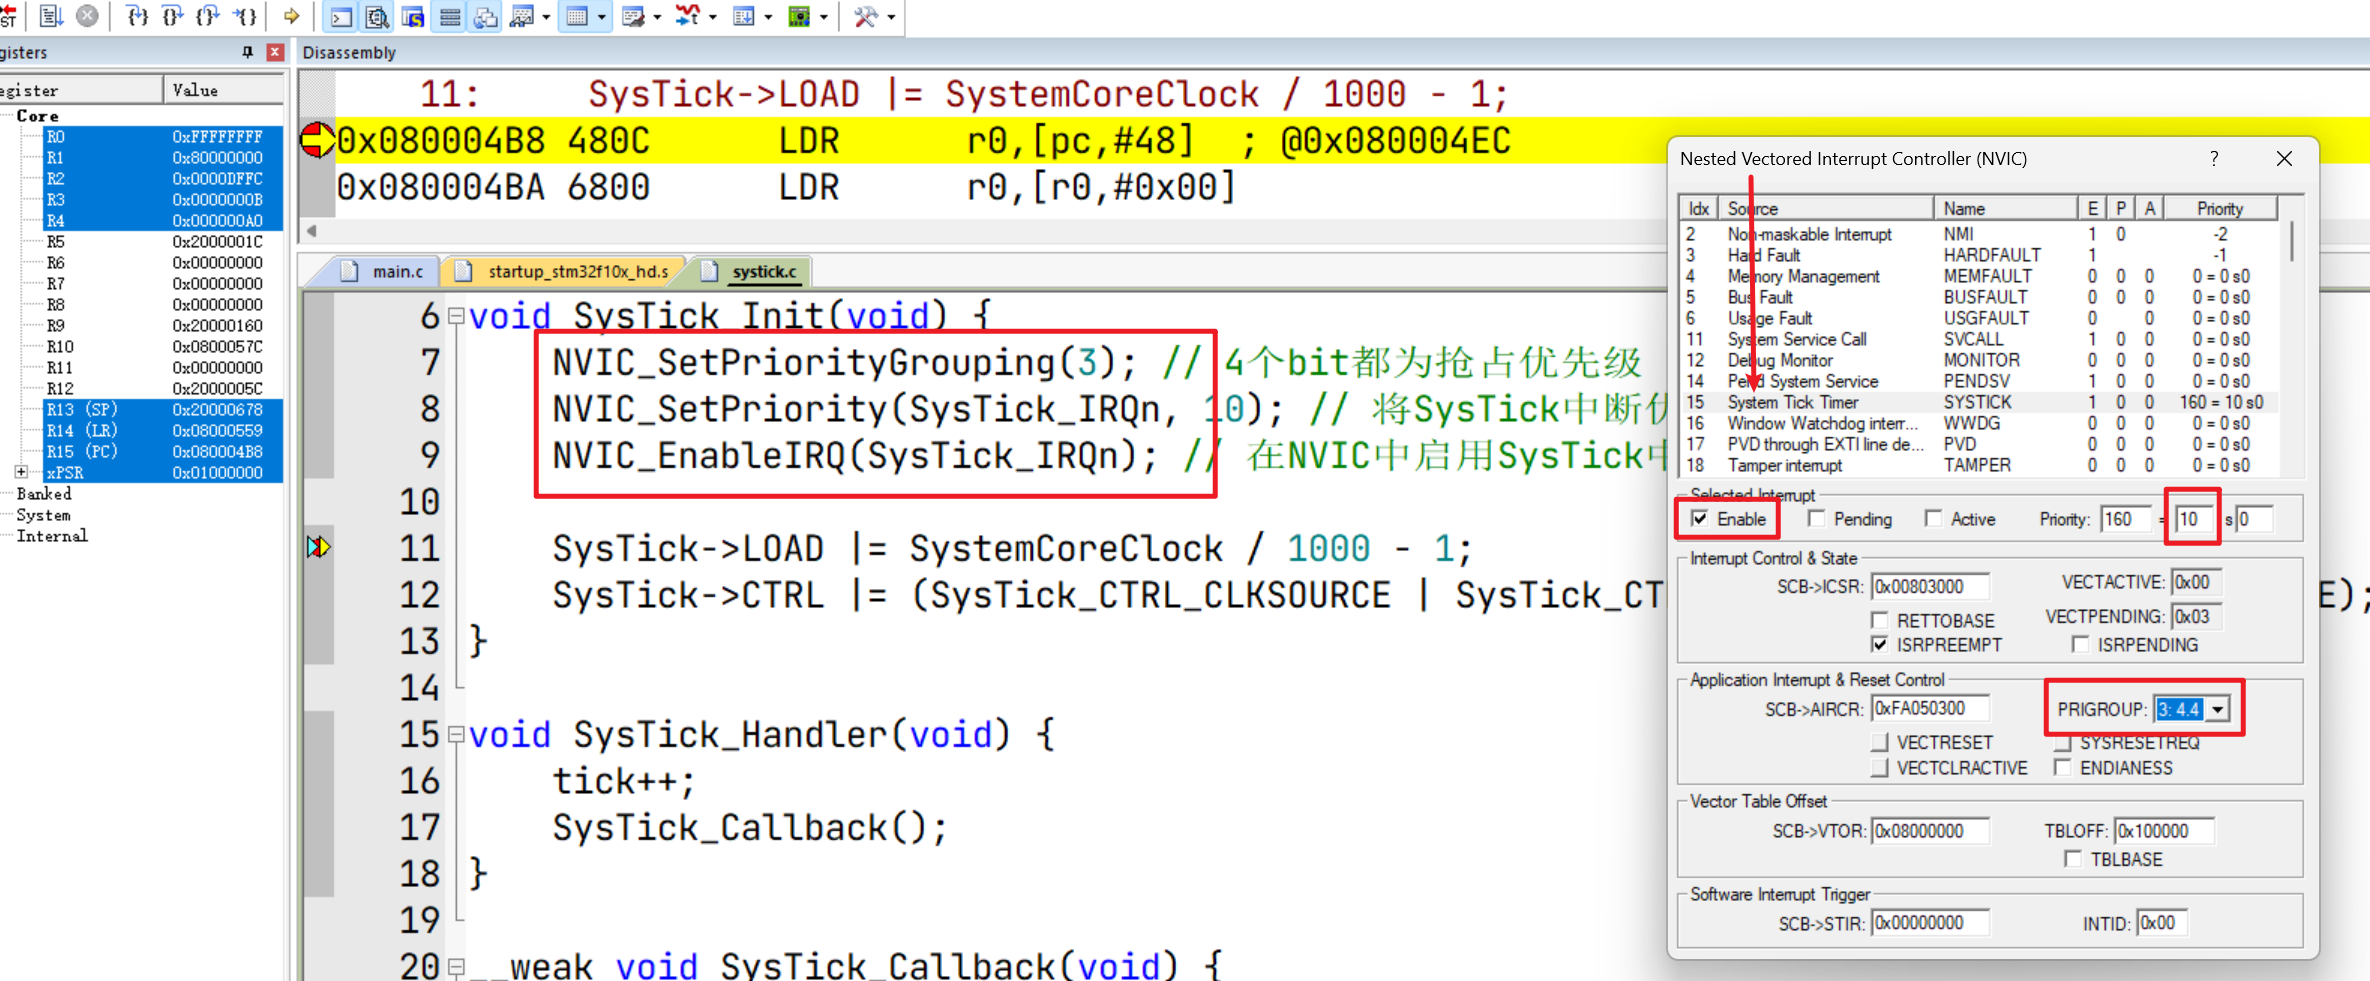Collapse the SysTick_Handler function fold
The width and height of the screenshot is (2370, 981).
(x=456, y=735)
